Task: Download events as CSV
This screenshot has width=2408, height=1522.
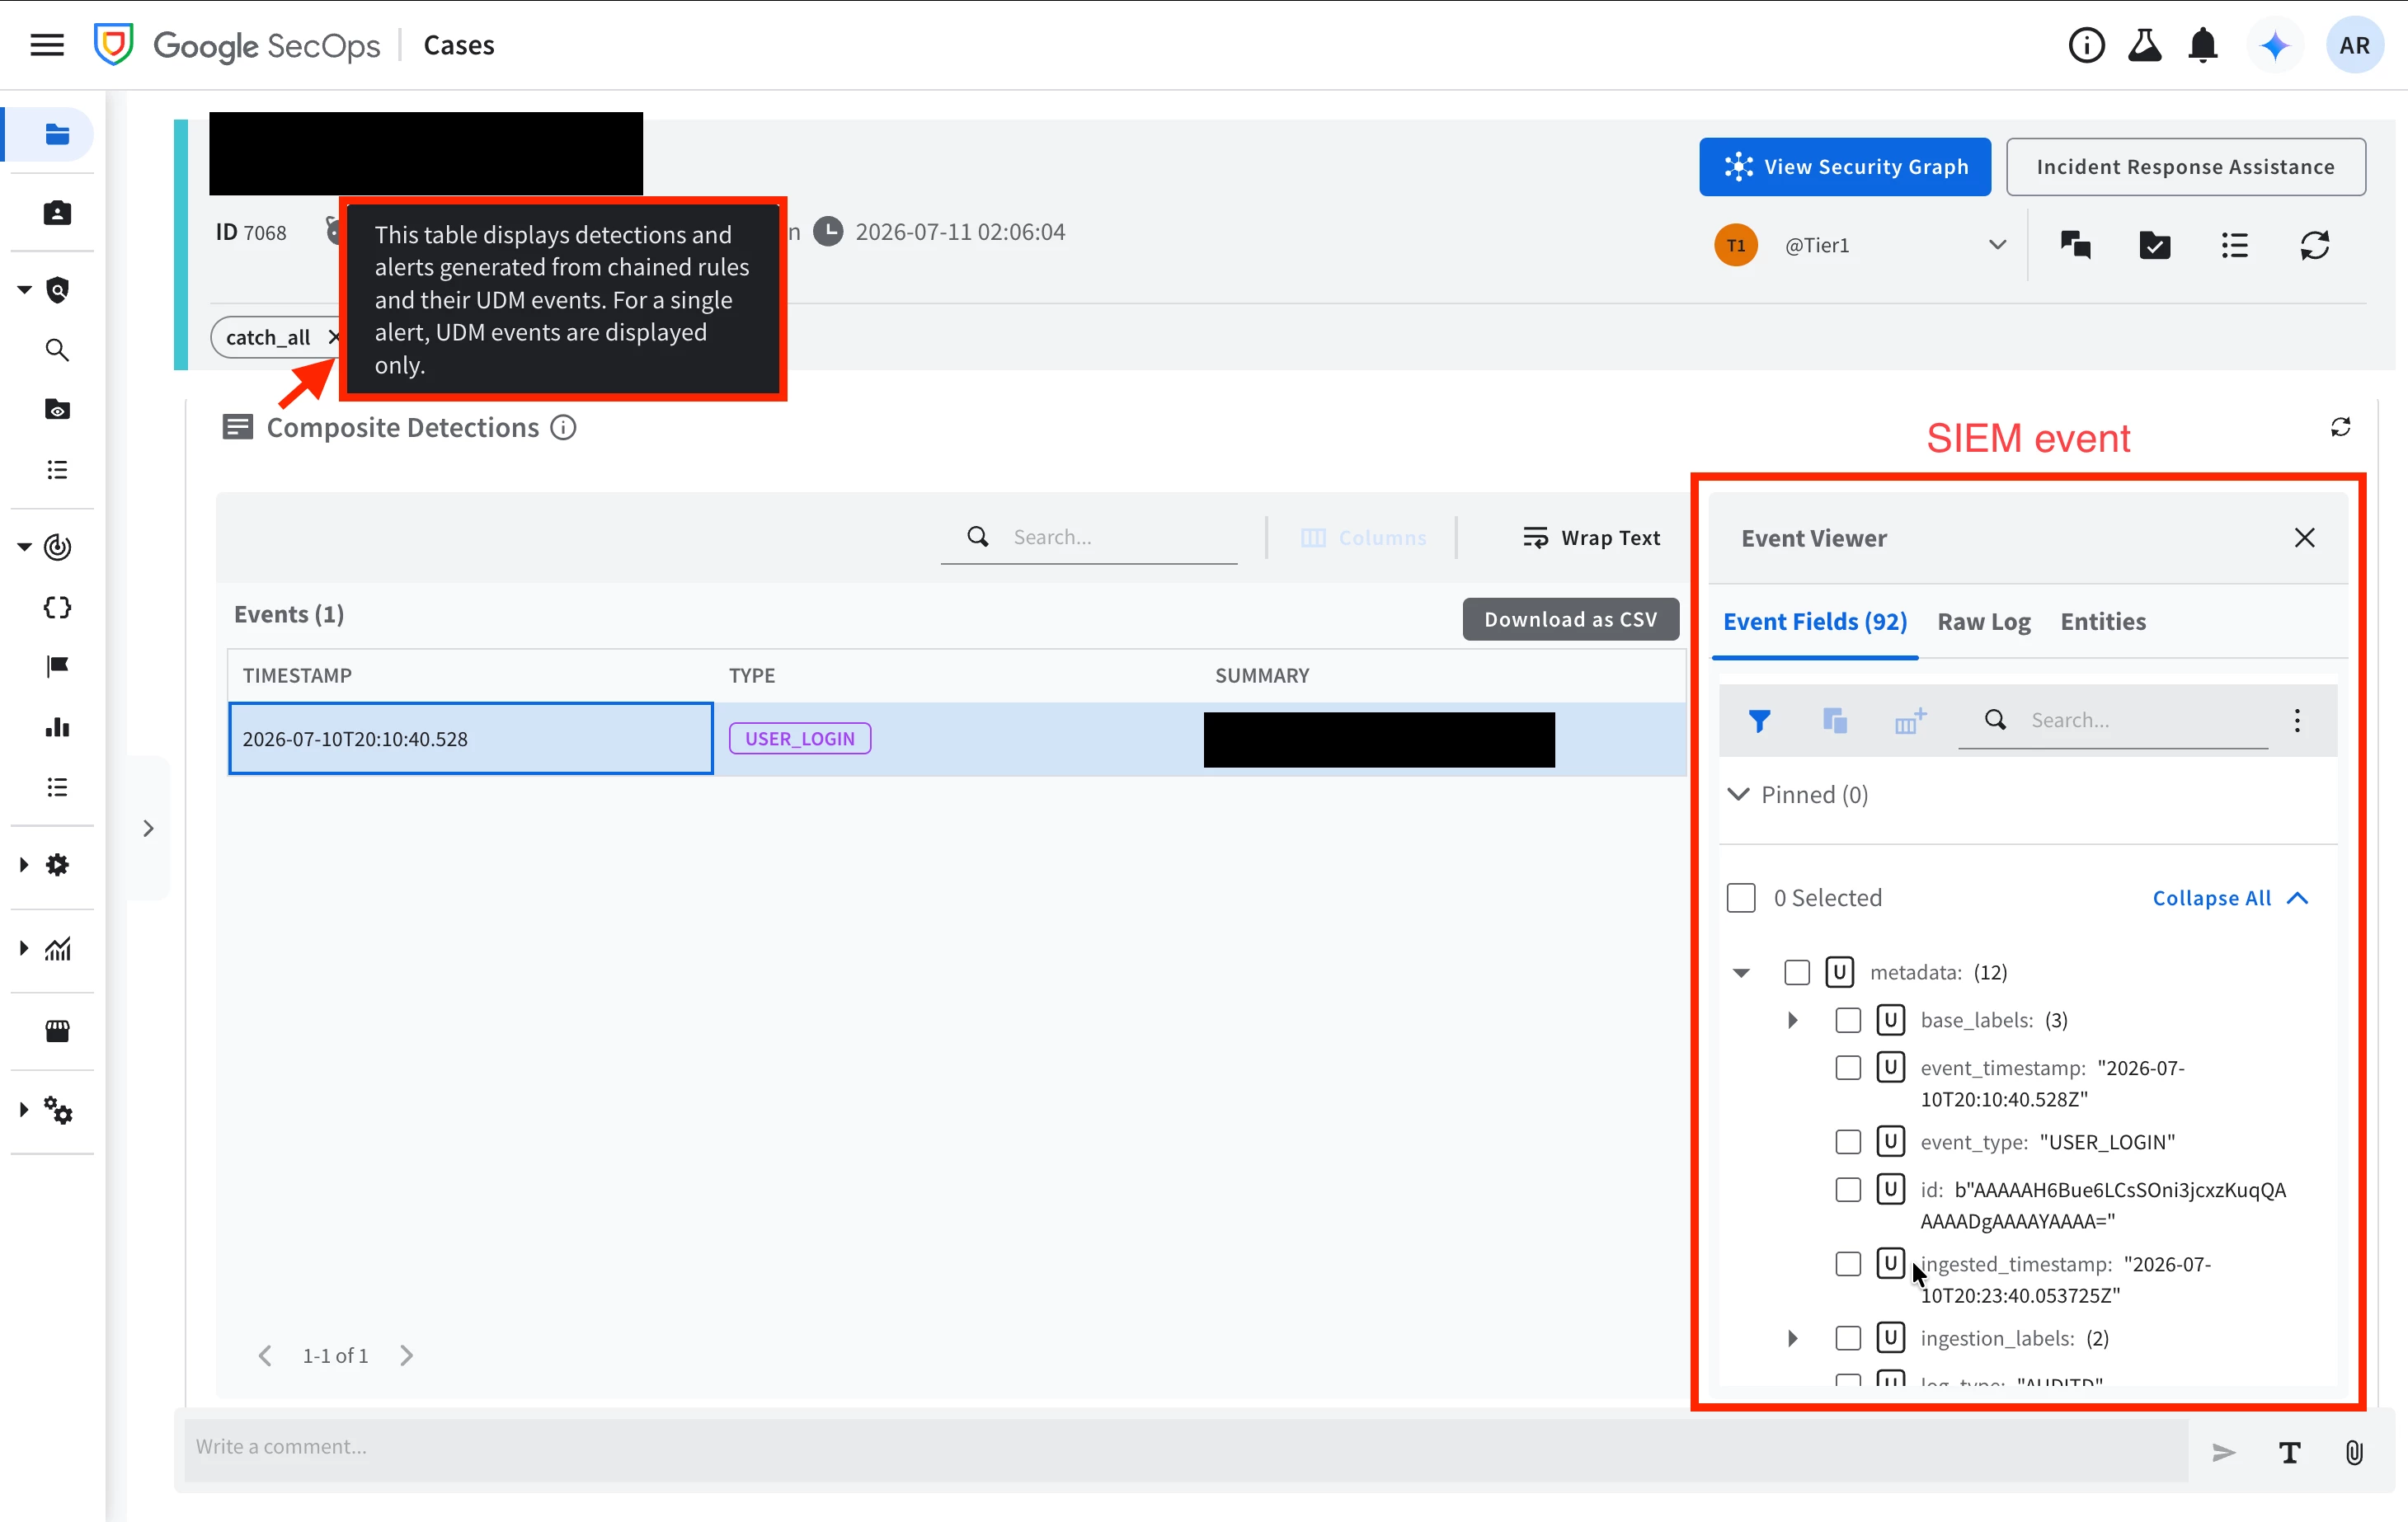Action: (x=1570, y=619)
